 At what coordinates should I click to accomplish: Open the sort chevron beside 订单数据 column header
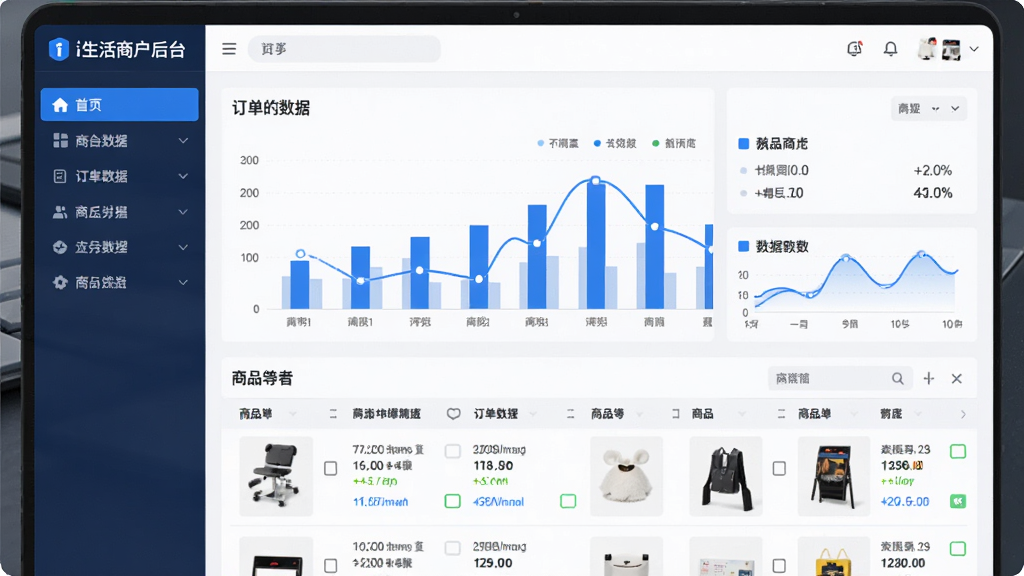click(534, 414)
